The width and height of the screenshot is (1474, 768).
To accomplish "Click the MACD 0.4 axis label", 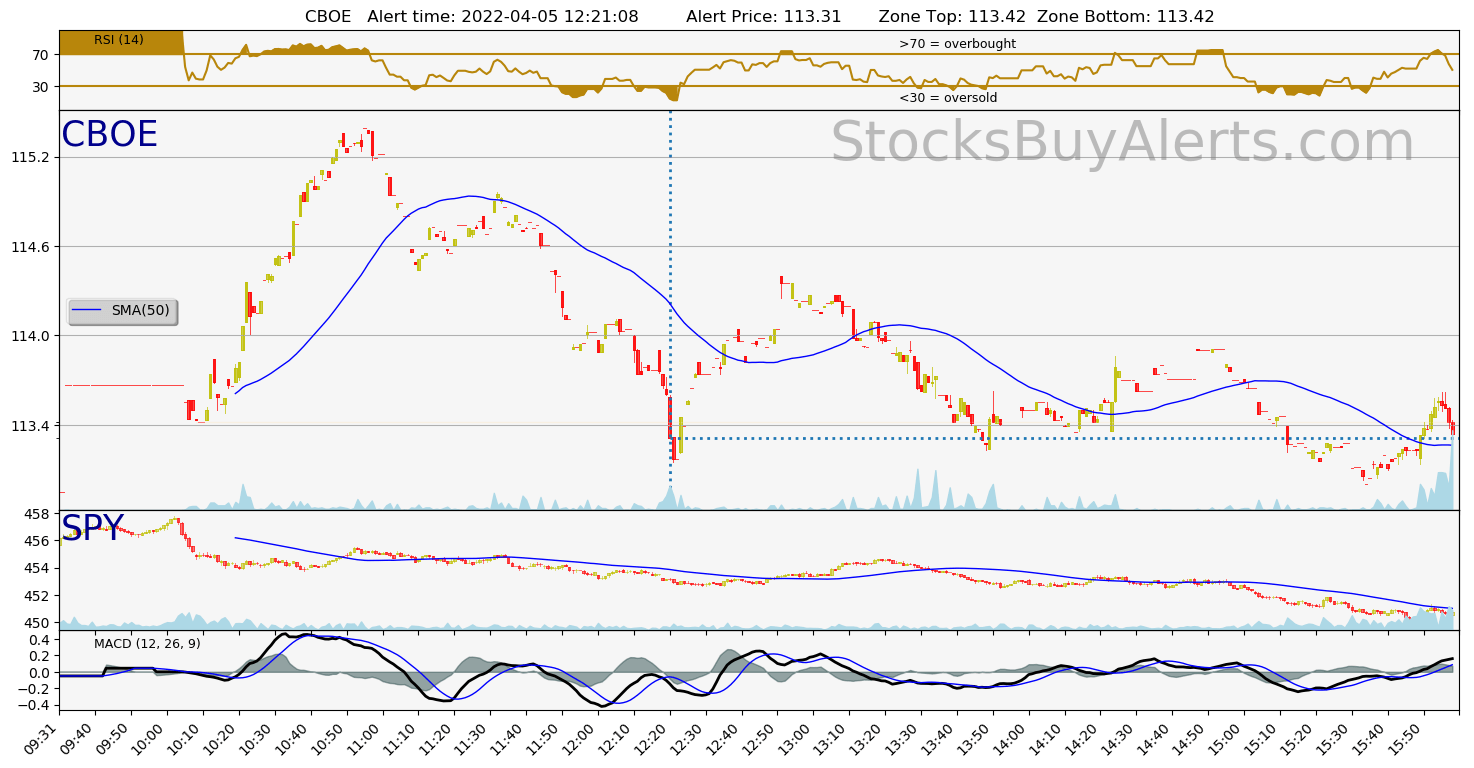I will [40, 640].
